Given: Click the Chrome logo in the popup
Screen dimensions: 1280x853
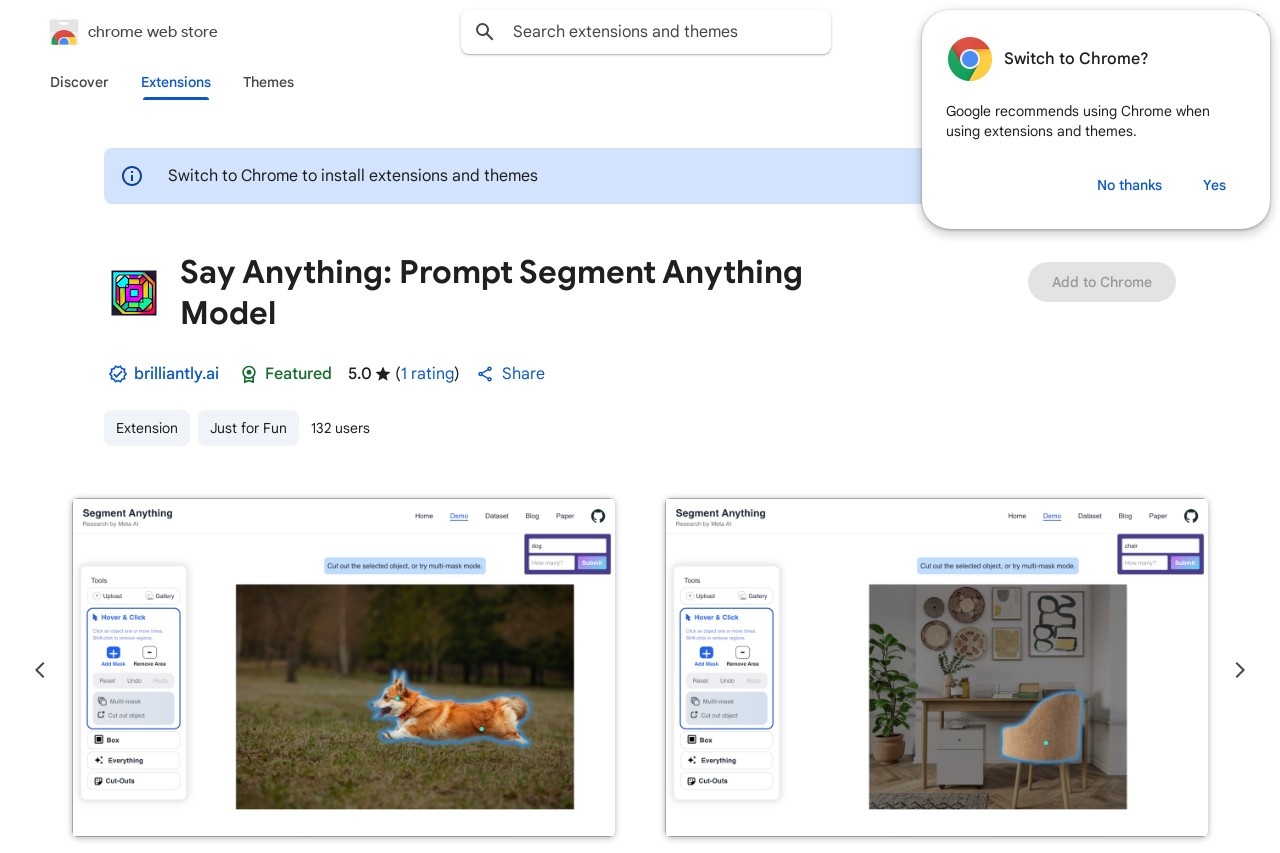Looking at the screenshot, I should click(970, 59).
